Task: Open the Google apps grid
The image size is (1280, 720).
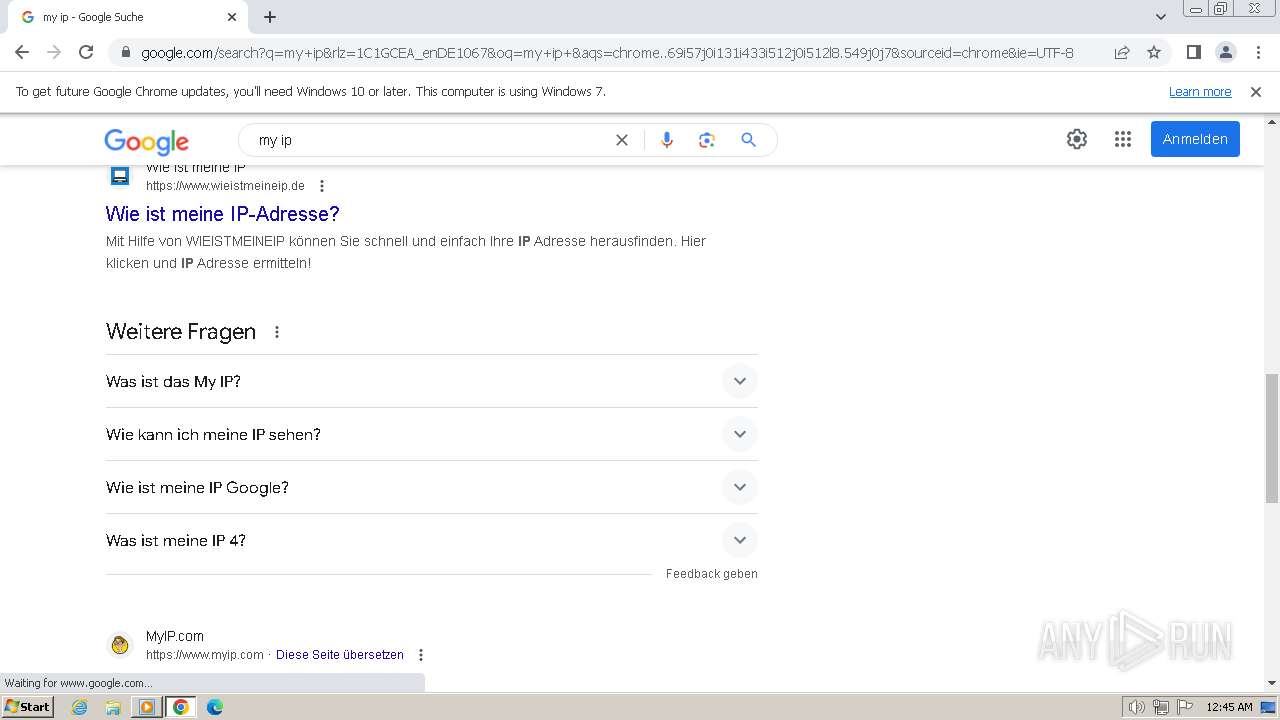Action: [x=1122, y=139]
